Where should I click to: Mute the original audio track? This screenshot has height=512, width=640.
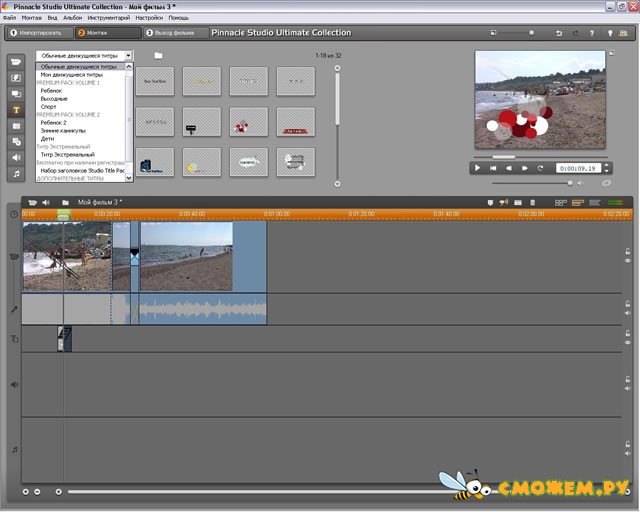[x=627, y=313]
